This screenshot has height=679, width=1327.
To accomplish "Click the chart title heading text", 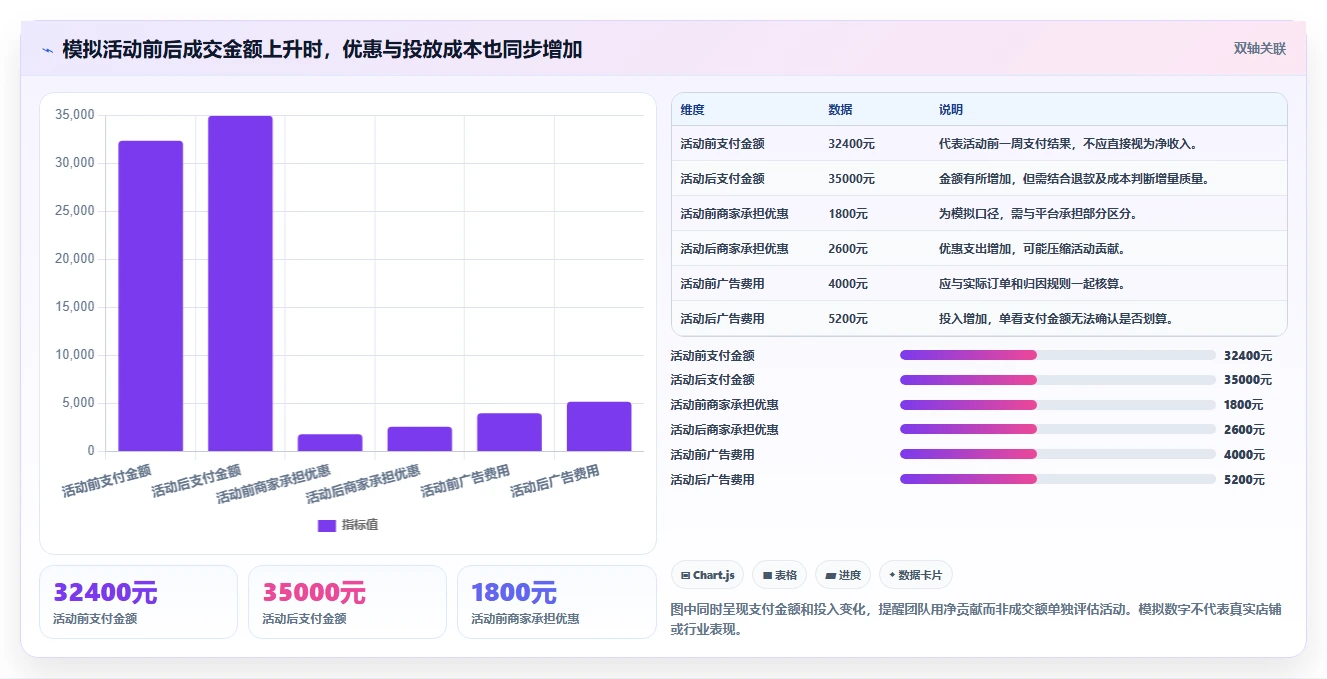I will pos(322,50).
